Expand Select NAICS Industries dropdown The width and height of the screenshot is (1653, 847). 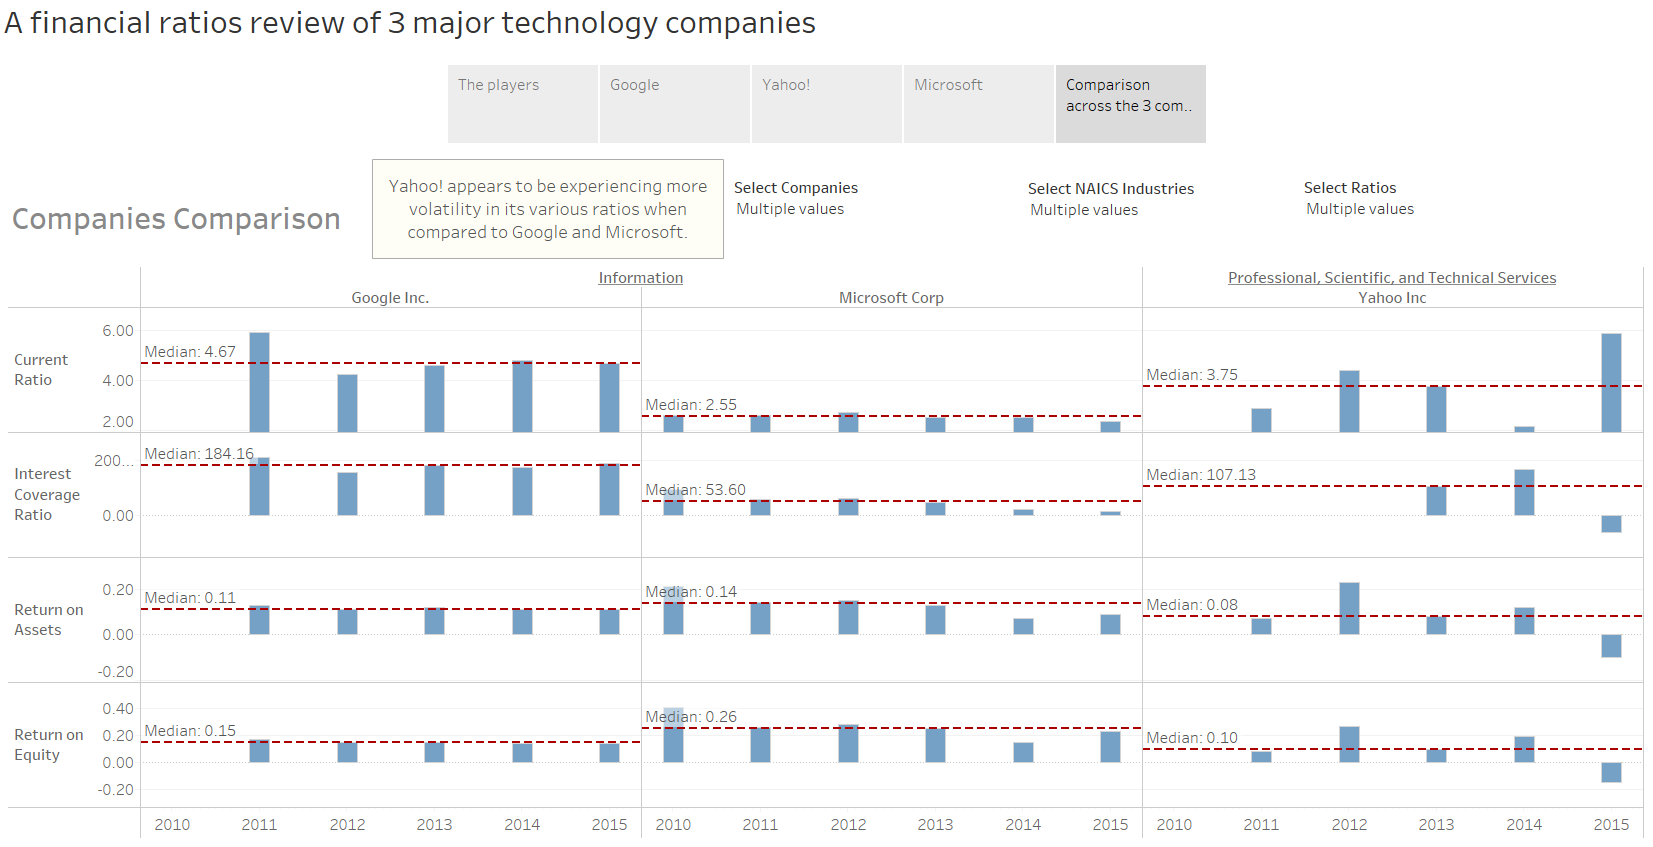[1084, 210]
